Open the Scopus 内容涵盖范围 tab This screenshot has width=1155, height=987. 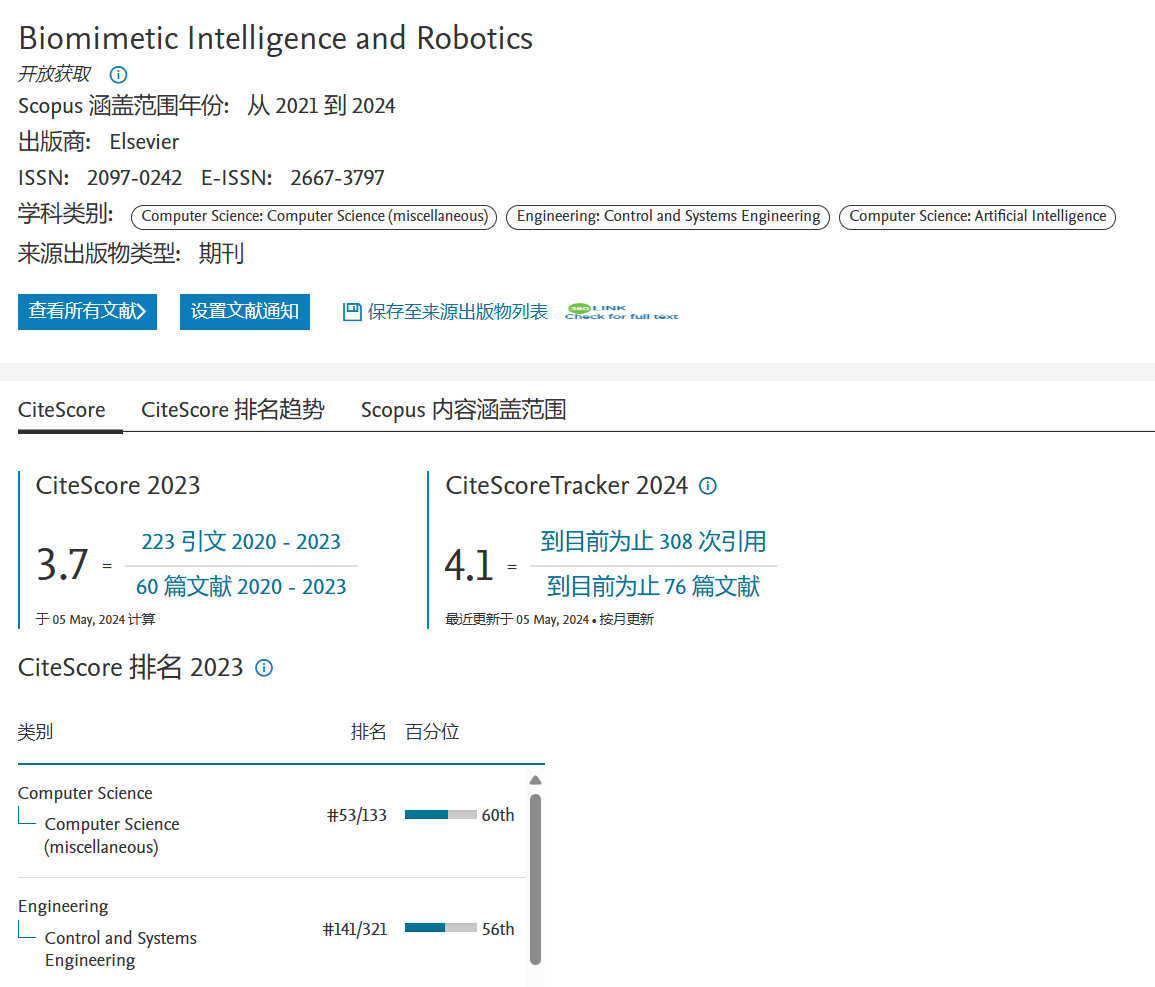tap(463, 410)
